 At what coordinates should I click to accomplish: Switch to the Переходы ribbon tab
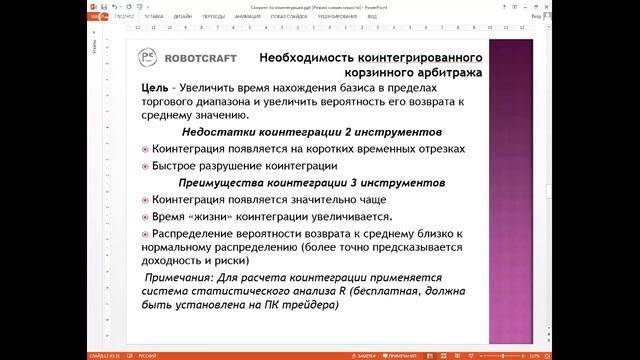tap(213, 16)
